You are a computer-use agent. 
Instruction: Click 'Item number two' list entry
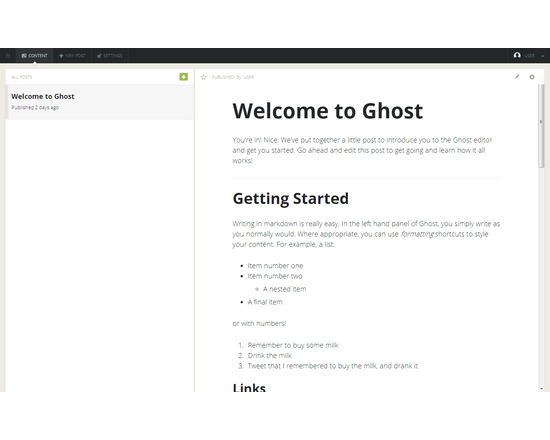(x=275, y=276)
